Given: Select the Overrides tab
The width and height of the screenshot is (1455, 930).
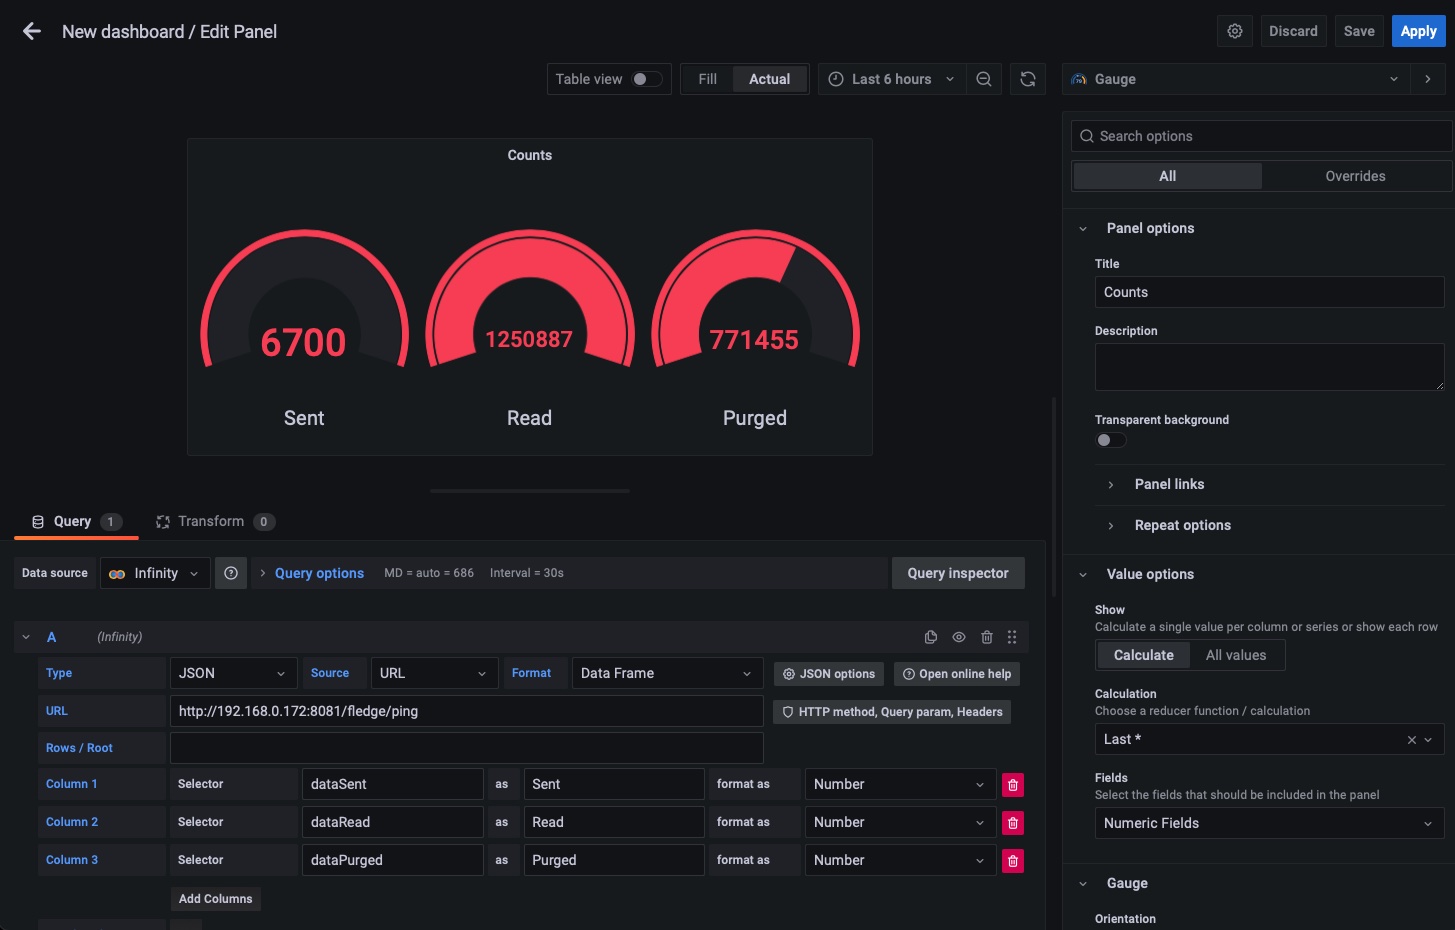Looking at the screenshot, I should coord(1355,176).
